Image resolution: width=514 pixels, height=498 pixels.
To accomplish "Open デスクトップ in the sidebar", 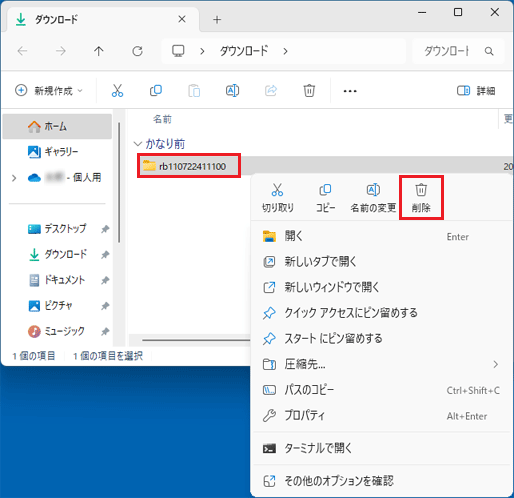I will [x=57, y=229].
